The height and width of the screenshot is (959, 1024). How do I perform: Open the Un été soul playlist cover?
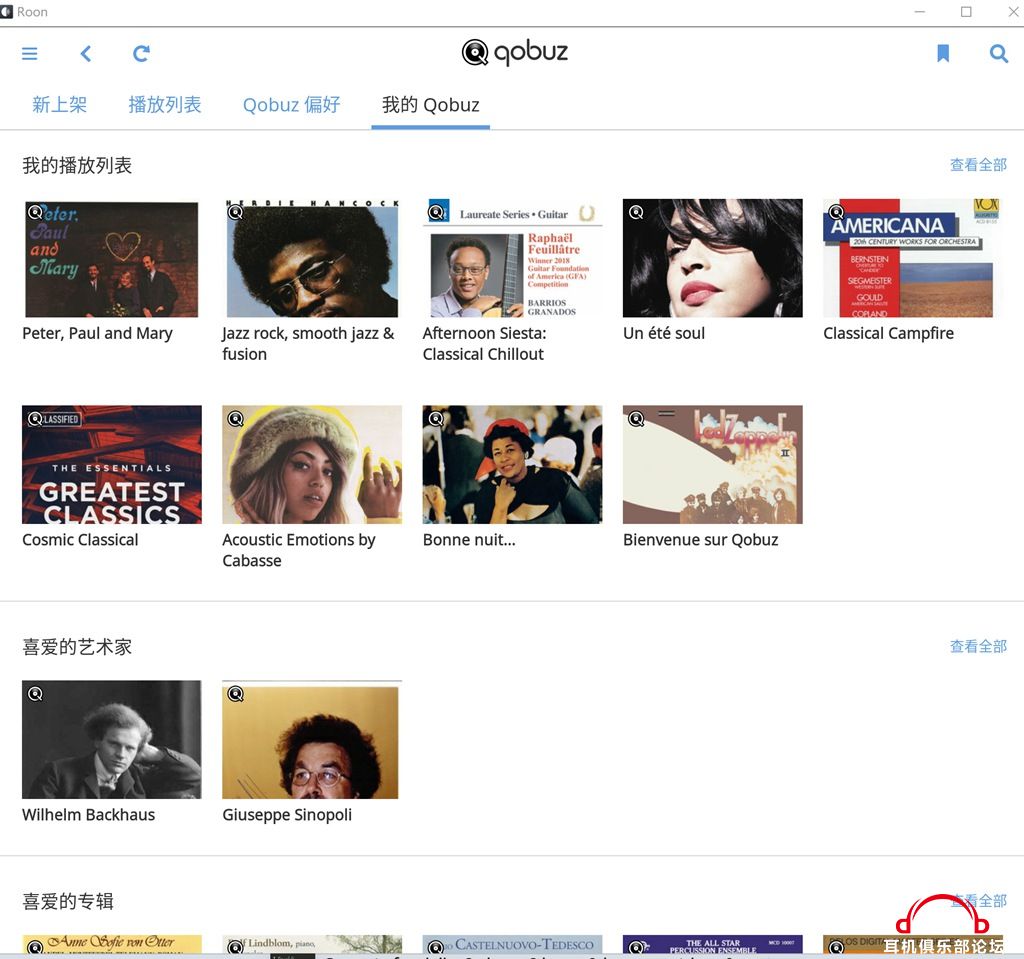point(712,259)
